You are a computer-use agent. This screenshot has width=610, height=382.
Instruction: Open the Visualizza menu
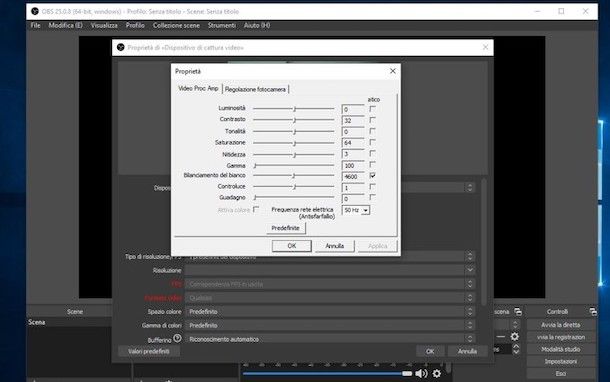pyautogui.click(x=104, y=25)
